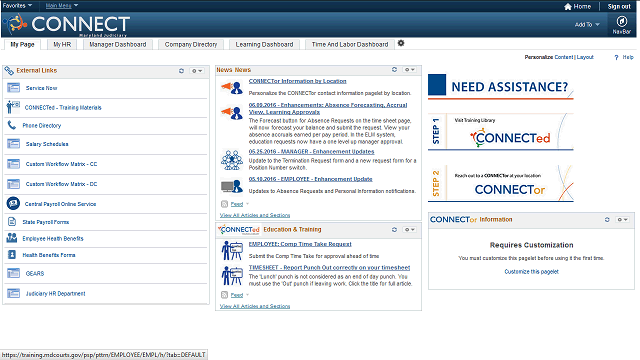Go to Time And Labor Dashboard tab
Viewport: 640px width, 360px height.
(350, 44)
